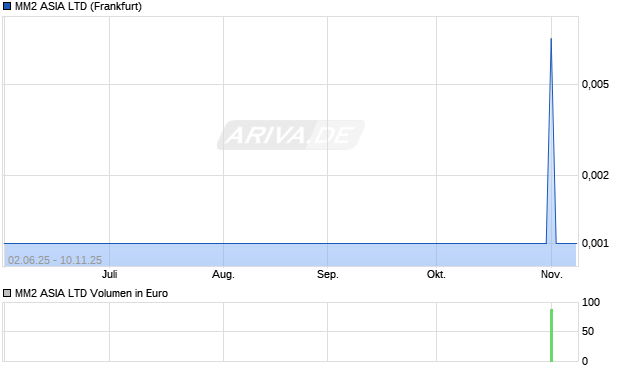The height and width of the screenshot is (371, 620).
Task: Click the blue MM2 ASIA LTD legend square
Action: (x=7, y=6)
